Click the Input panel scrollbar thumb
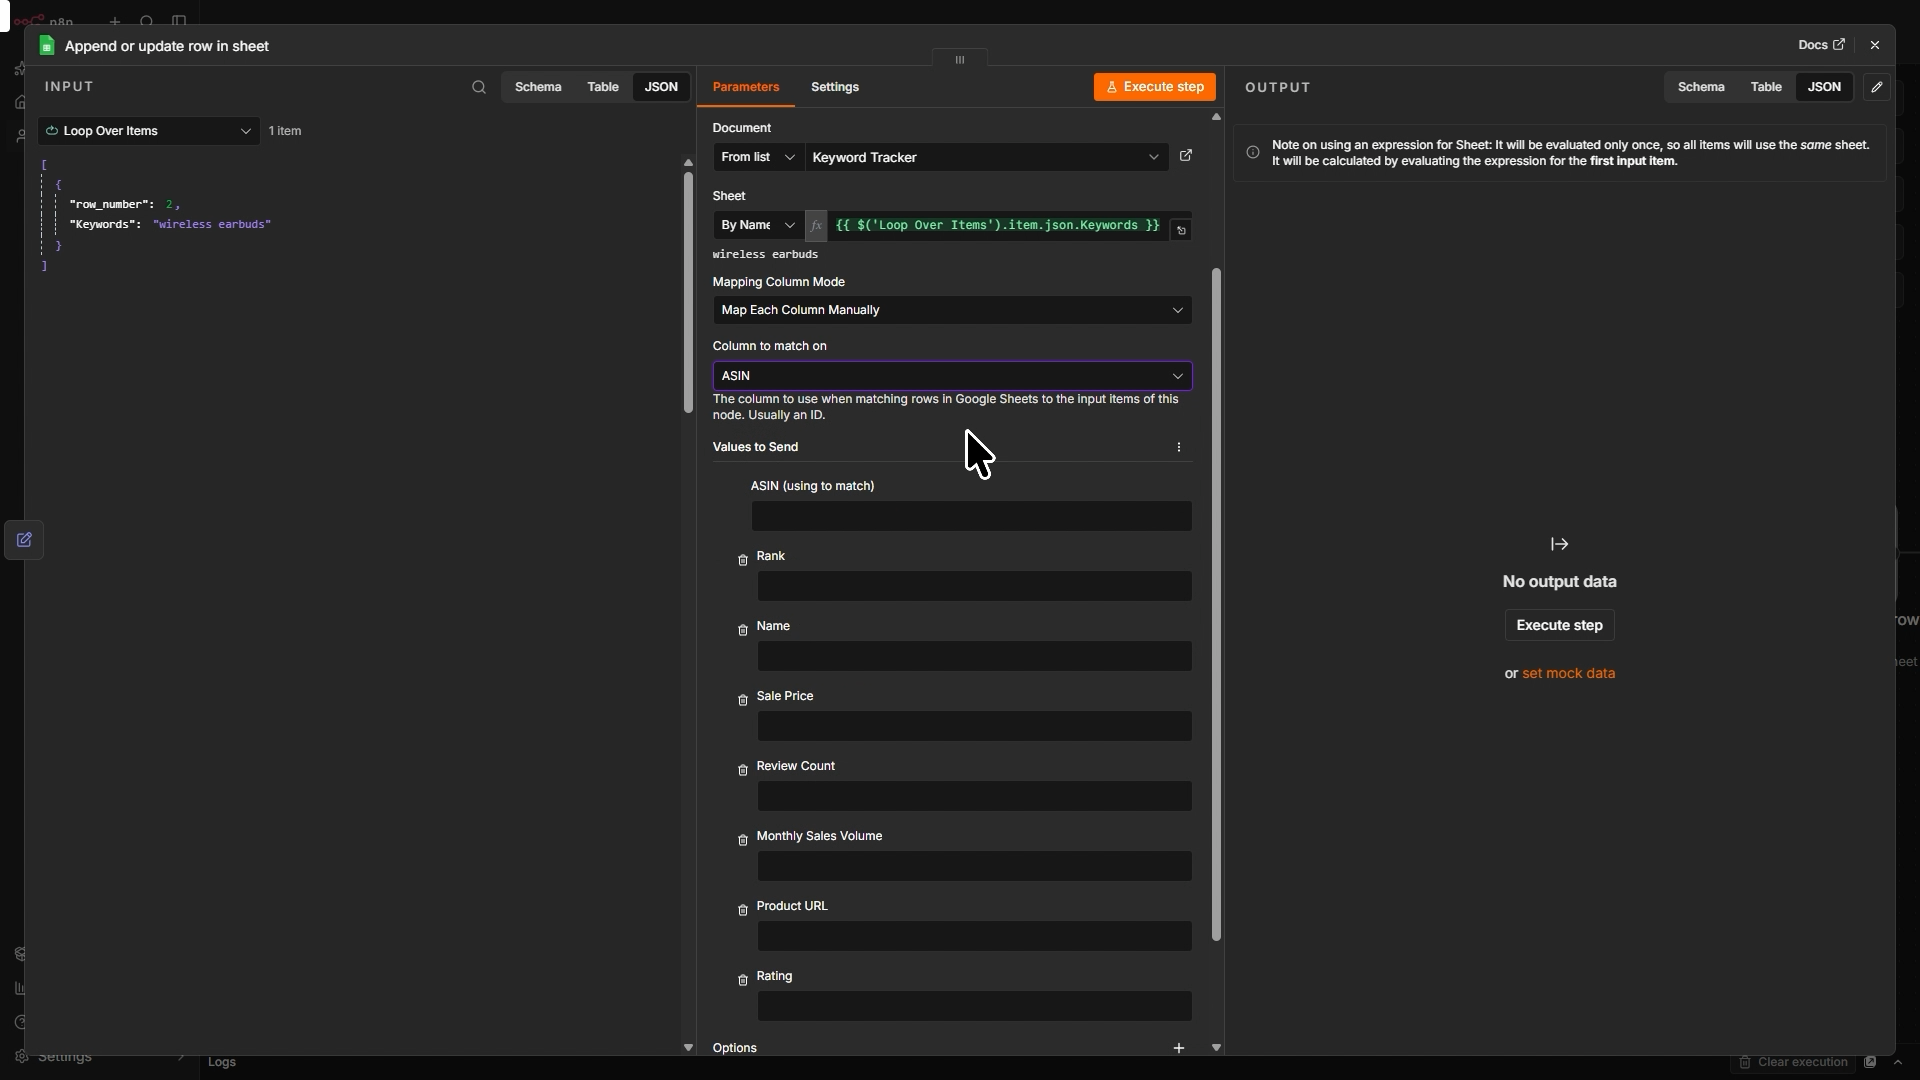1920x1080 pixels. (688, 292)
